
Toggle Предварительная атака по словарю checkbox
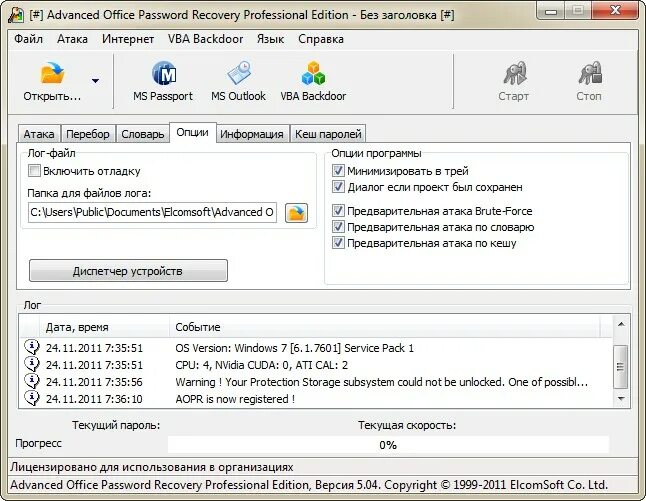(x=338, y=227)
